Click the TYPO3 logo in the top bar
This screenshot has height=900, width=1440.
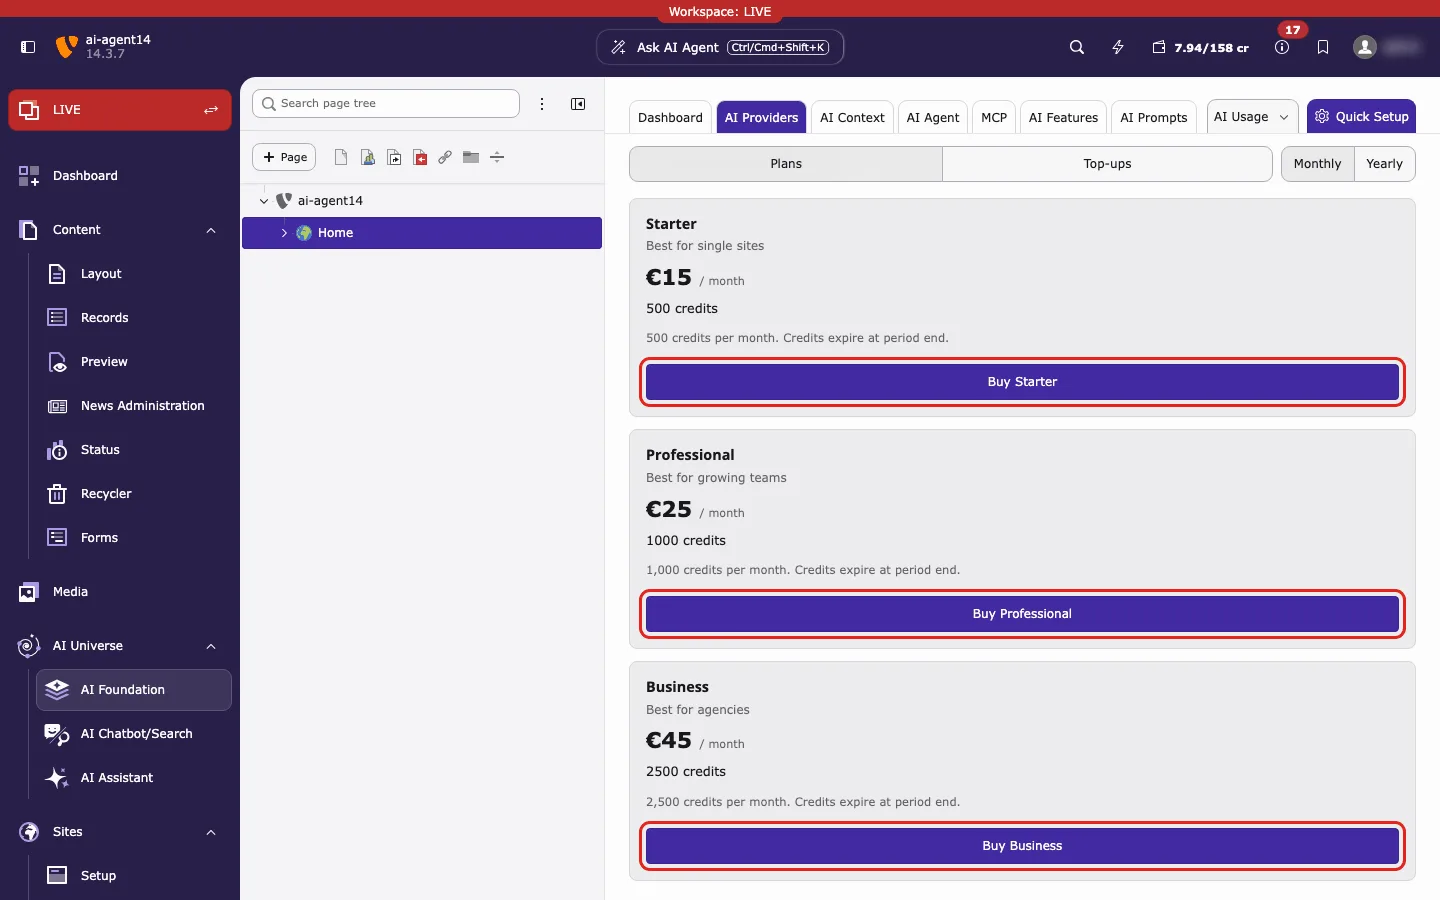[67, 47]
